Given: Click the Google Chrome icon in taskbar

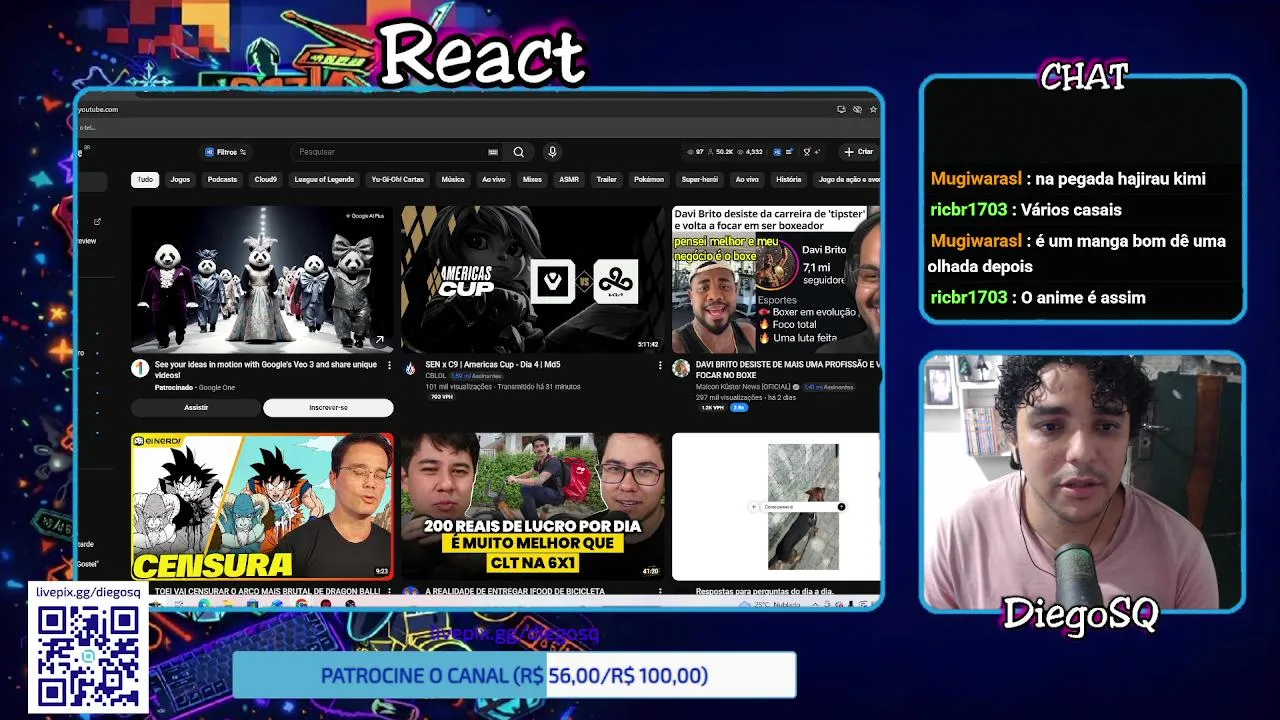Looking at the screenshot, I should tap(302, 604).
